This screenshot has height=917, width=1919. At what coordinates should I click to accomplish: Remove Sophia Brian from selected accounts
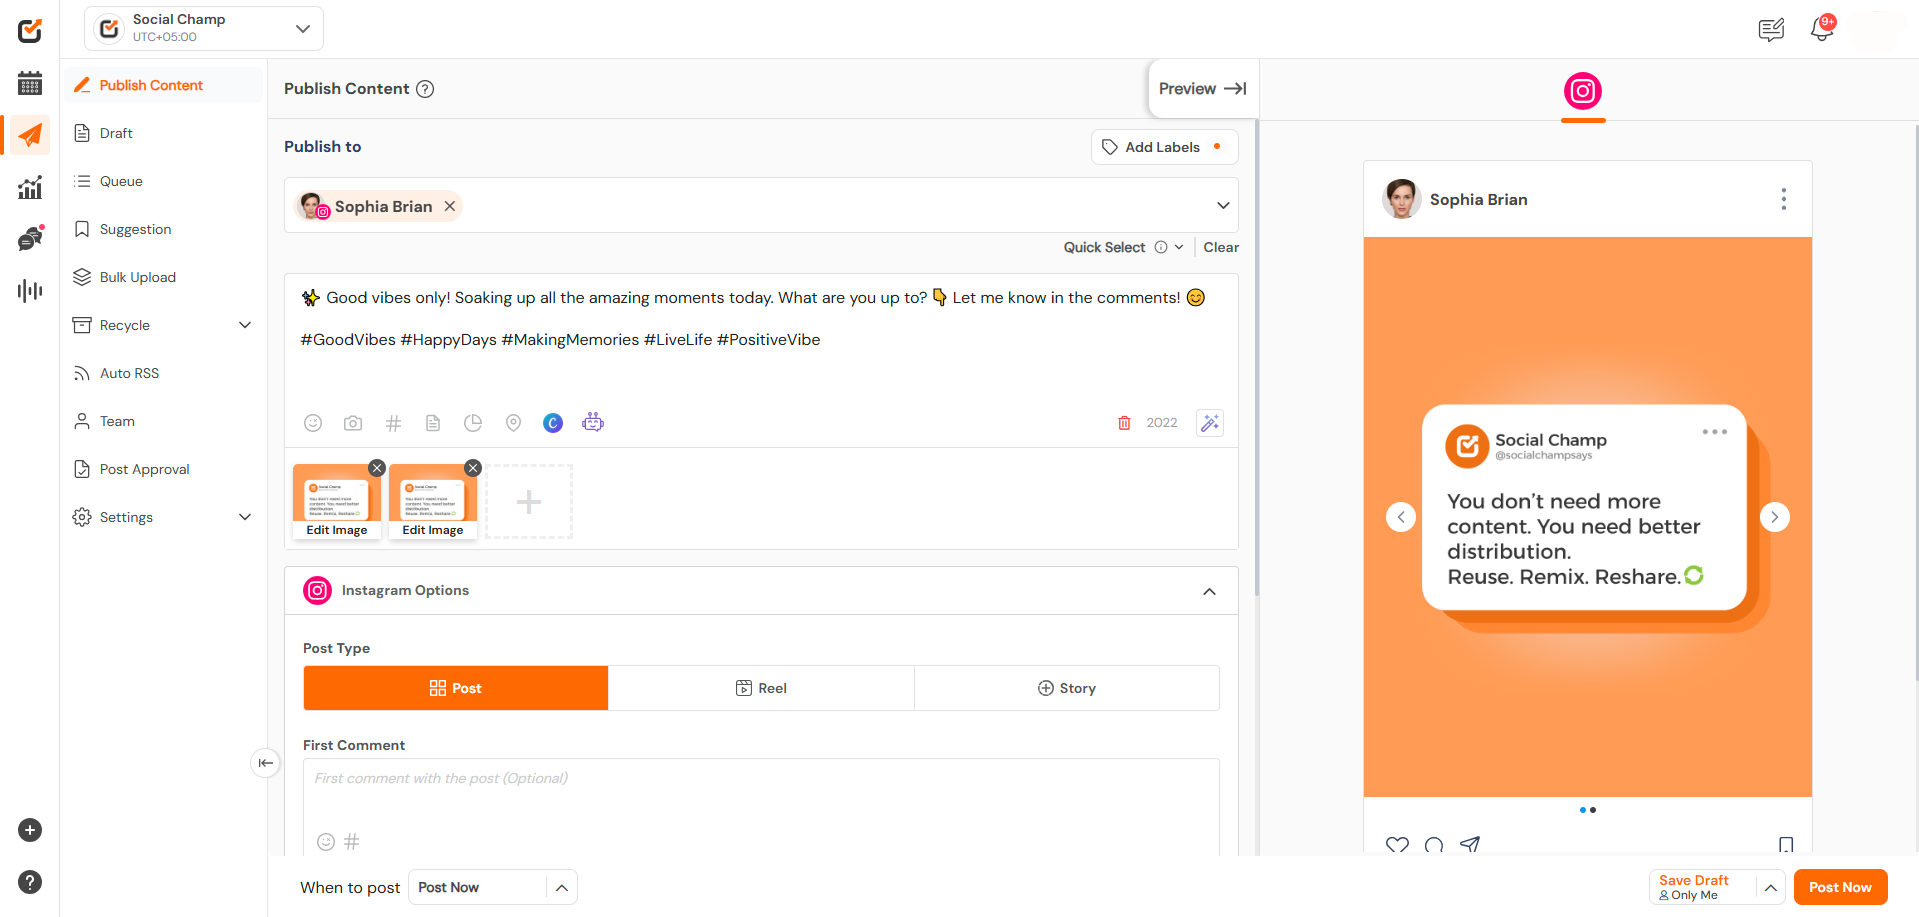click(x=450, y=206)
